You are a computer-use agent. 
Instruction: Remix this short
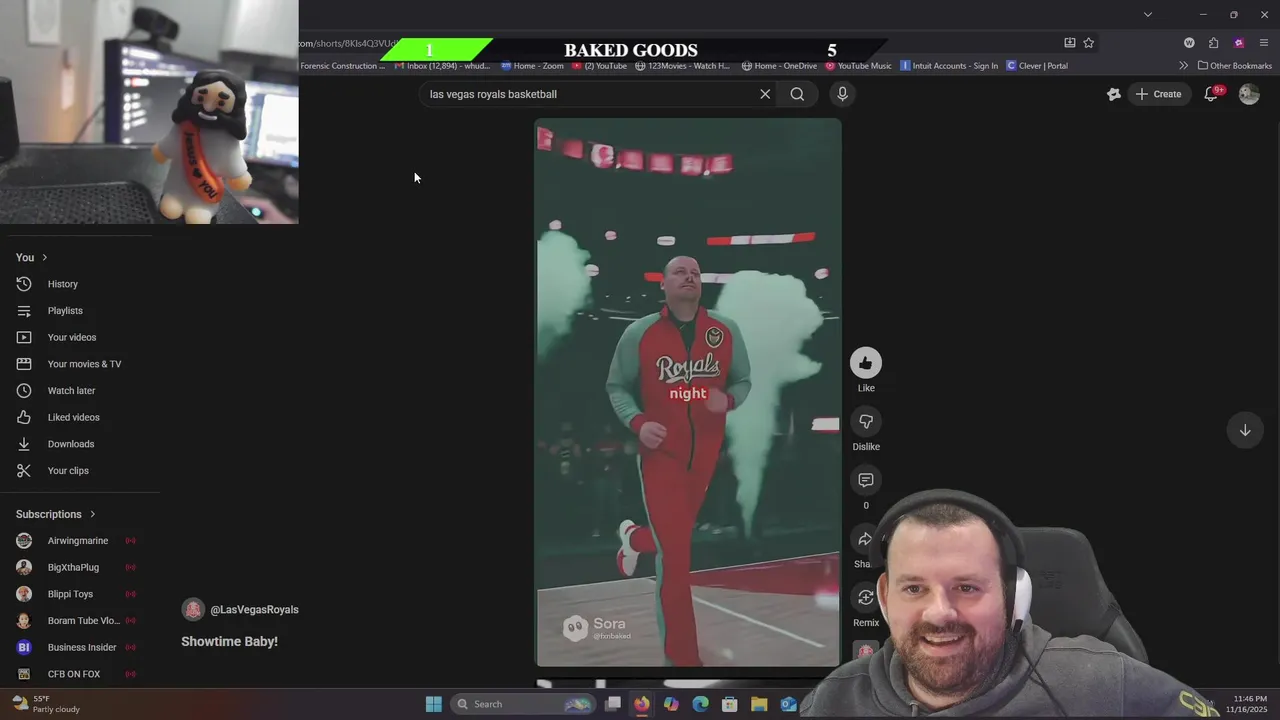866,598
